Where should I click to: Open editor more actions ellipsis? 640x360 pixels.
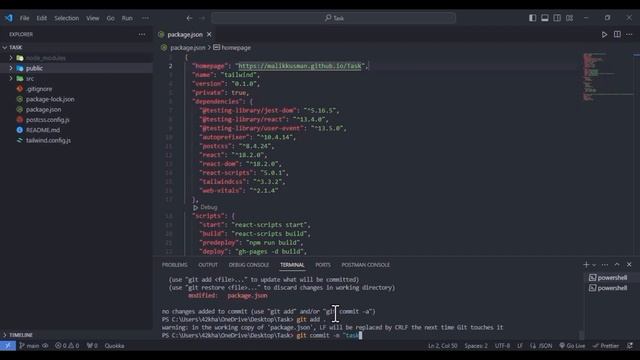pyautogui.click(x=629, y=35)
